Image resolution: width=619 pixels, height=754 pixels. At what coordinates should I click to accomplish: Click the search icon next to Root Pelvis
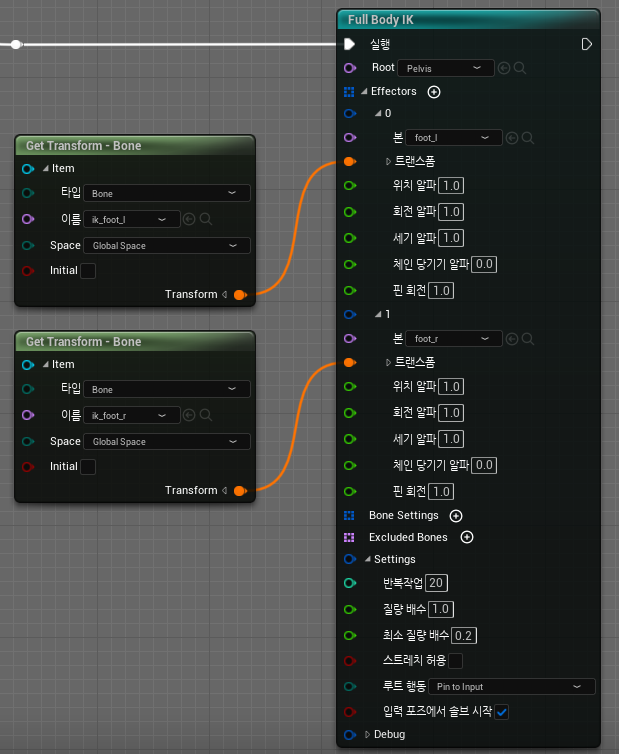[x=520, y=68]
